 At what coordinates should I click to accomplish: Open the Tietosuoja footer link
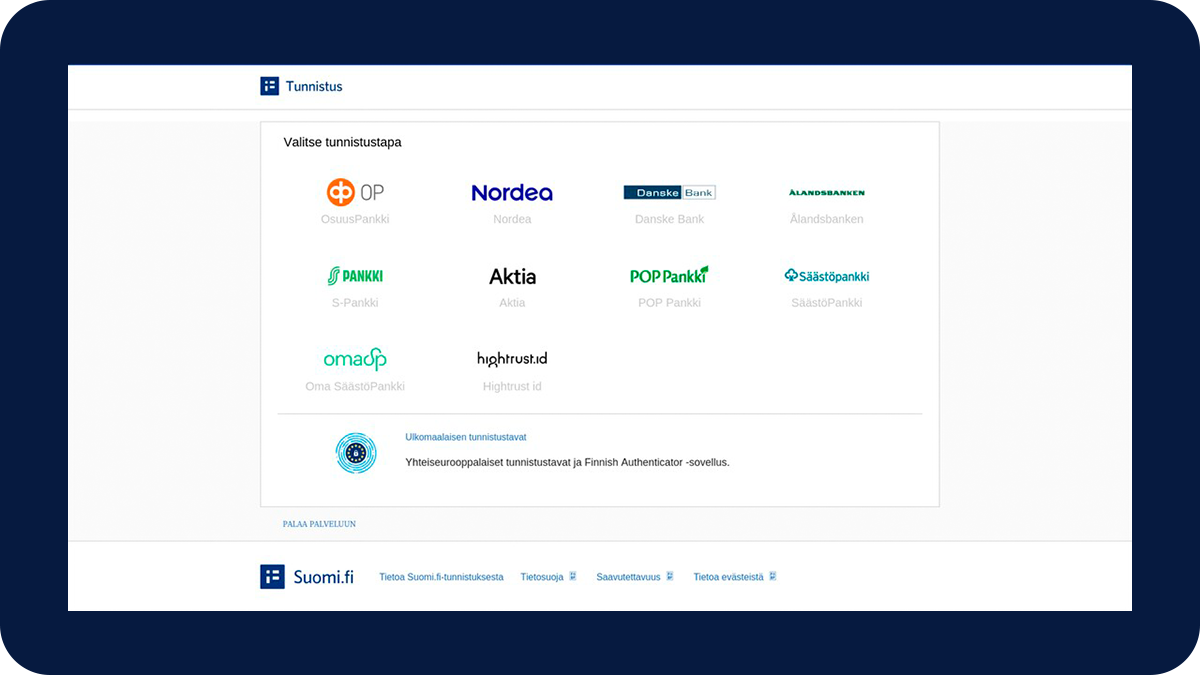click(x=542, y=577)
